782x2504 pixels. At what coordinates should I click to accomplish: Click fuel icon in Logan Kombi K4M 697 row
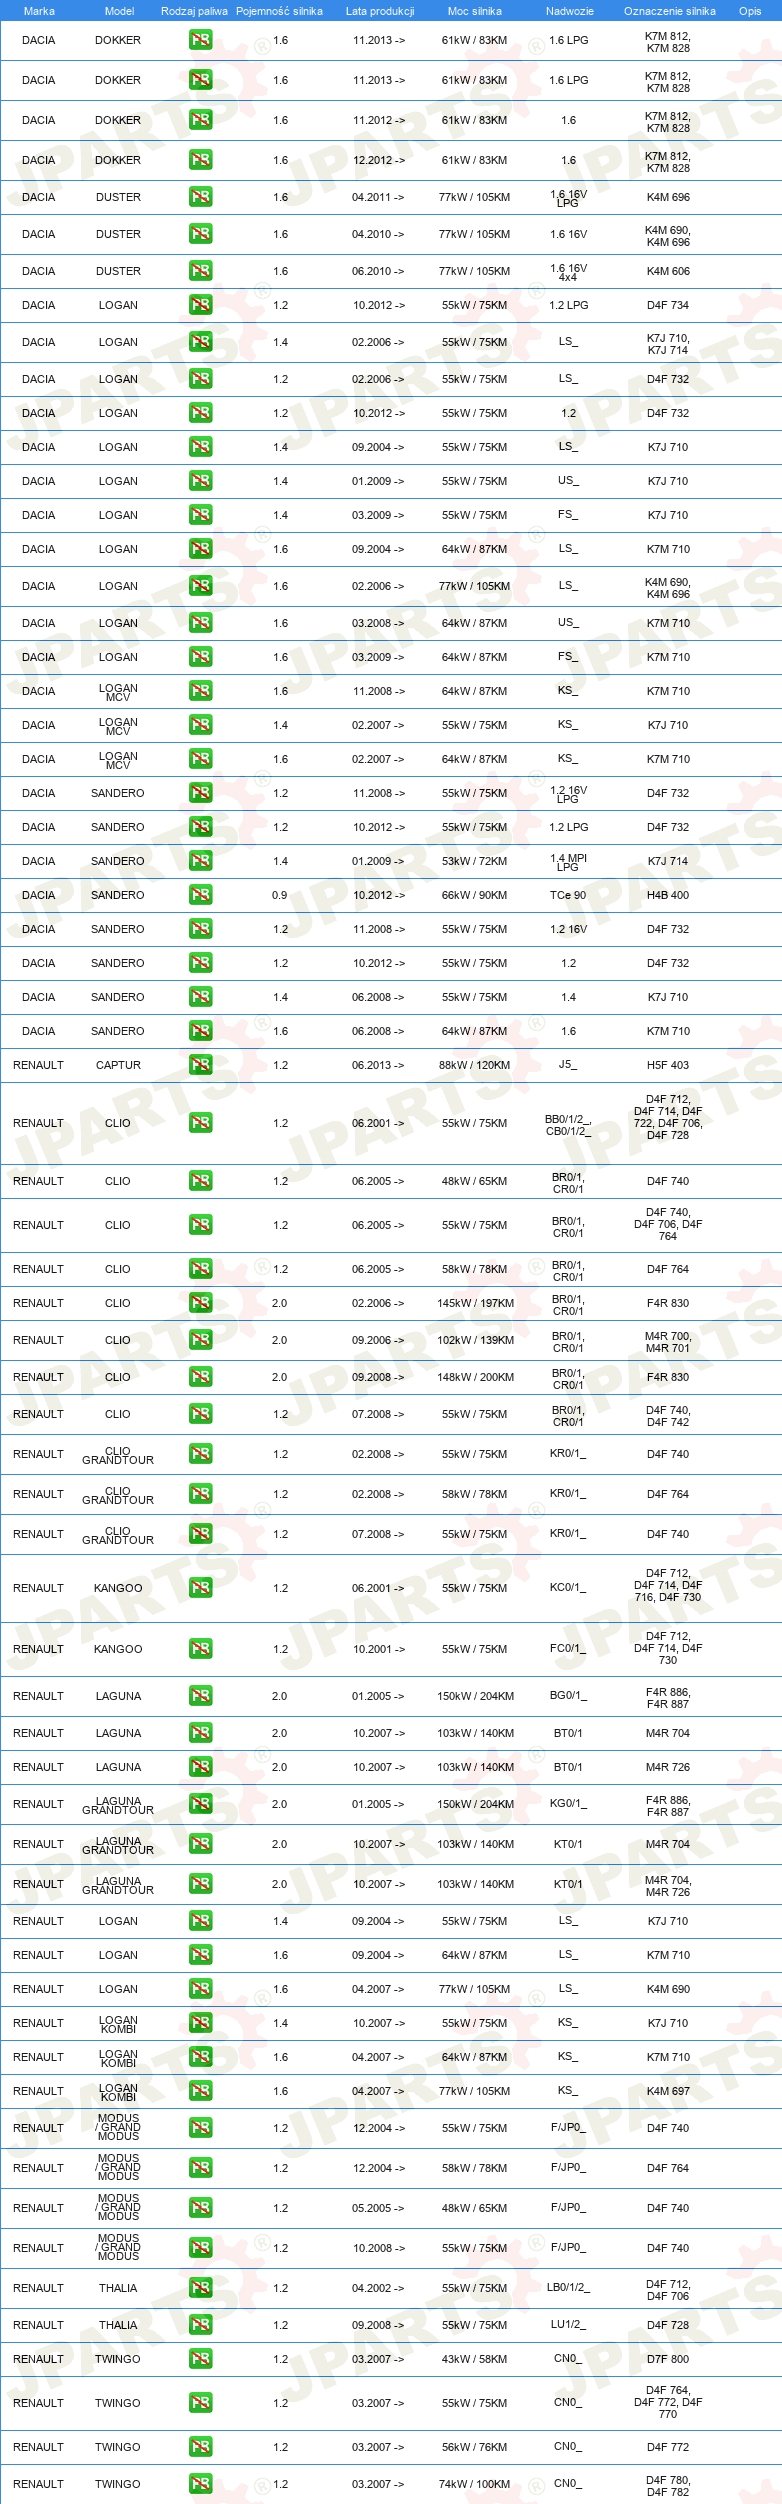(x=200, y=2091)
